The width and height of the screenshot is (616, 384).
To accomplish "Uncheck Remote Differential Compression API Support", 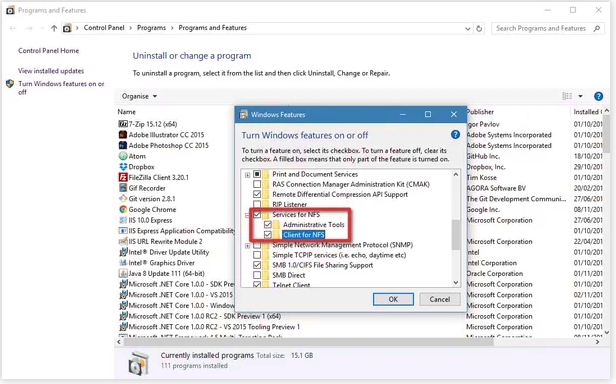I will coord(257,194).
